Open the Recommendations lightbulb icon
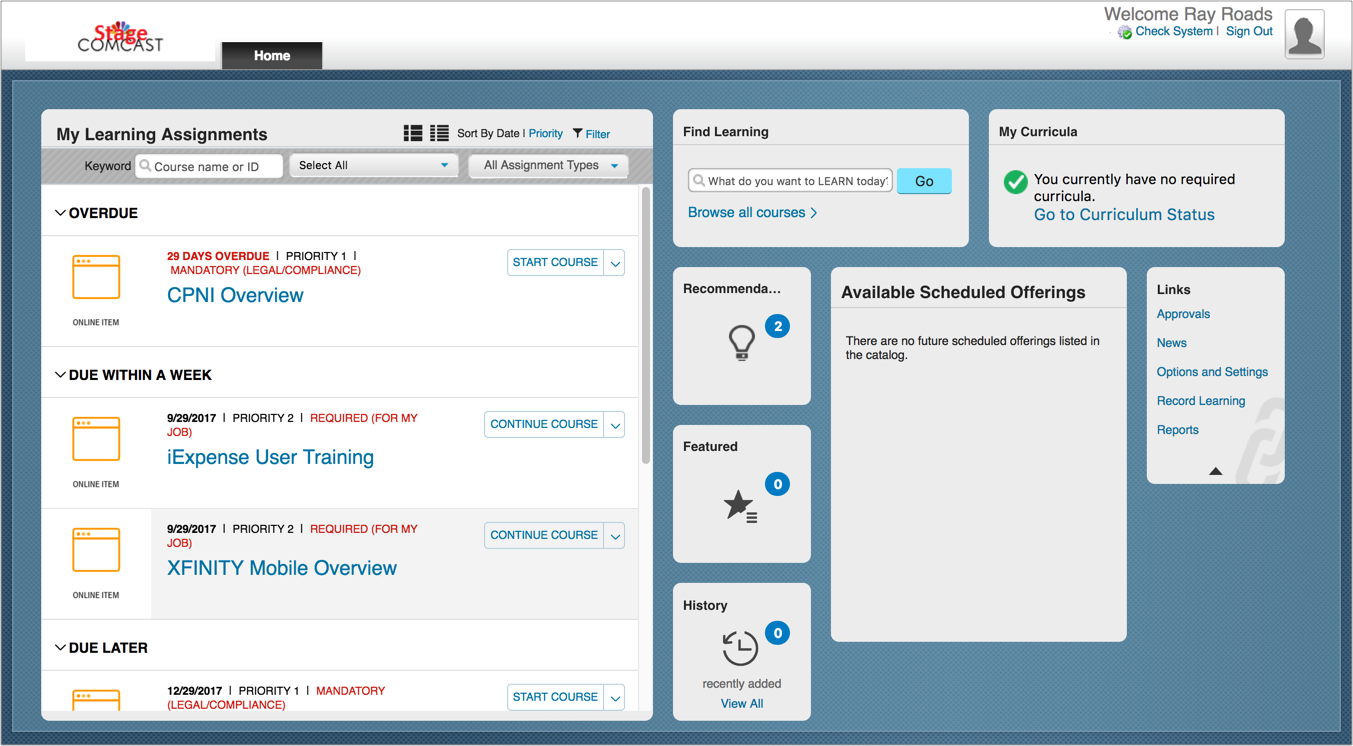Viewport: 1353px width, 746px height. (741, 343)
